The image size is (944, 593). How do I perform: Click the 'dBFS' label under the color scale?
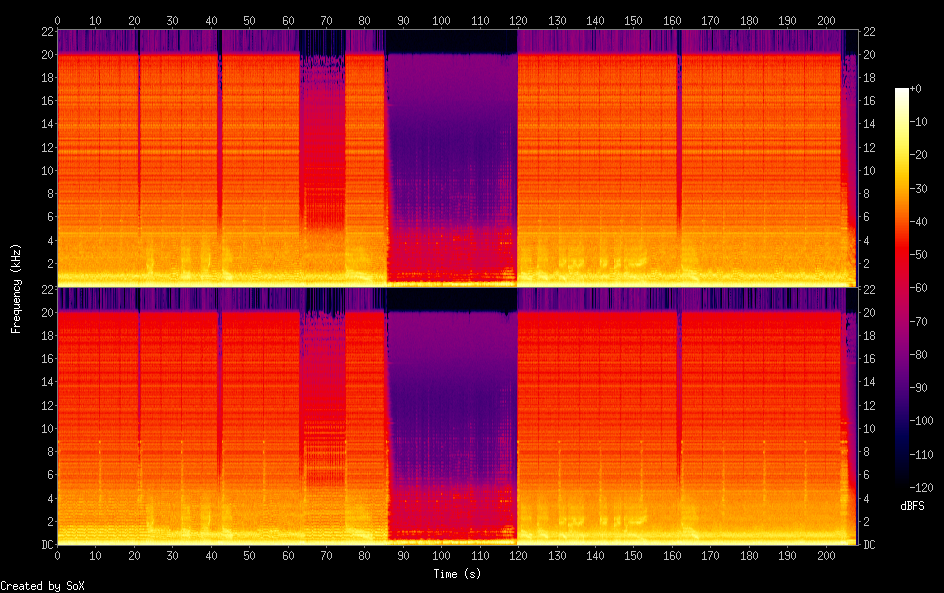pos(912,507)
